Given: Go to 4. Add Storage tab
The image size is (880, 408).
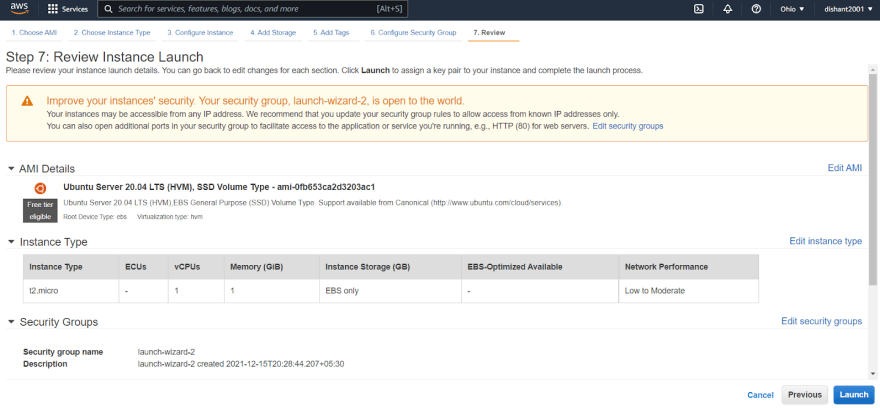Looking at the screenshot, I should [x=273, y=33].
